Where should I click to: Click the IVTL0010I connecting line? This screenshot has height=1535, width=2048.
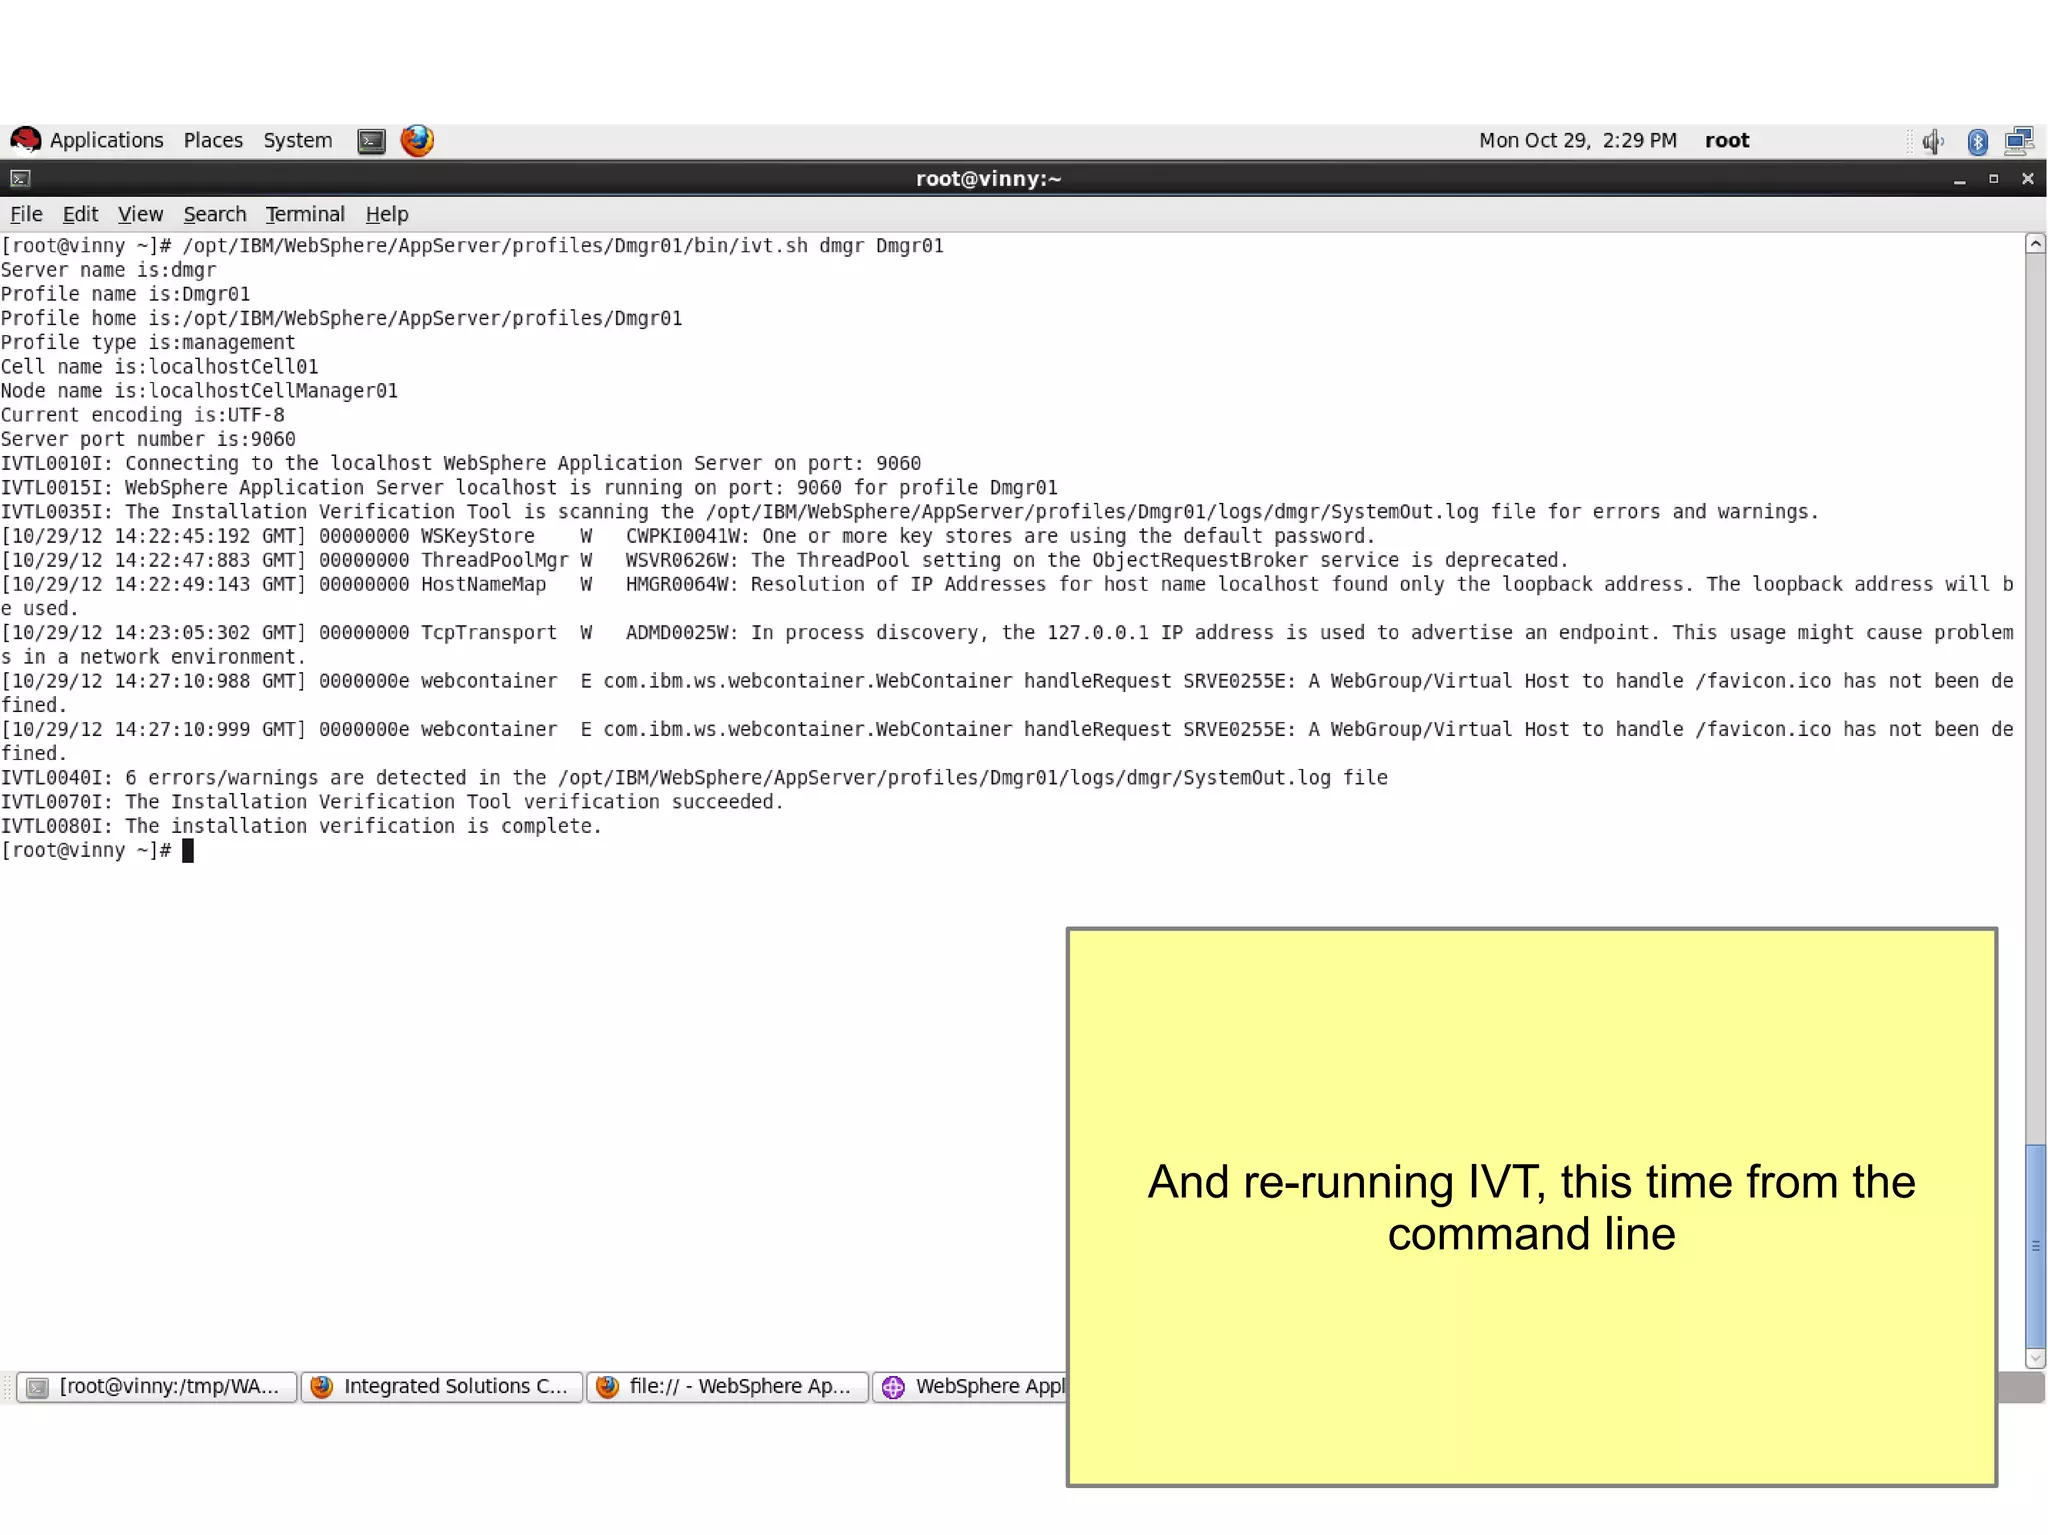(461, 464)
